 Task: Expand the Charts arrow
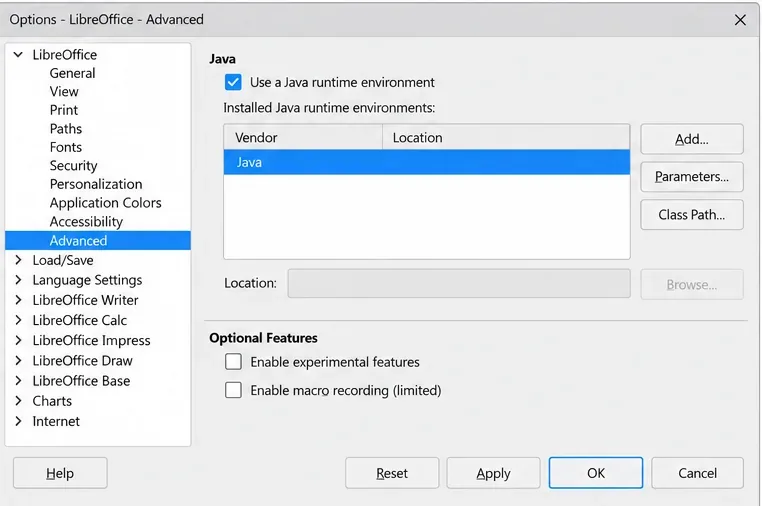[18, 401]
